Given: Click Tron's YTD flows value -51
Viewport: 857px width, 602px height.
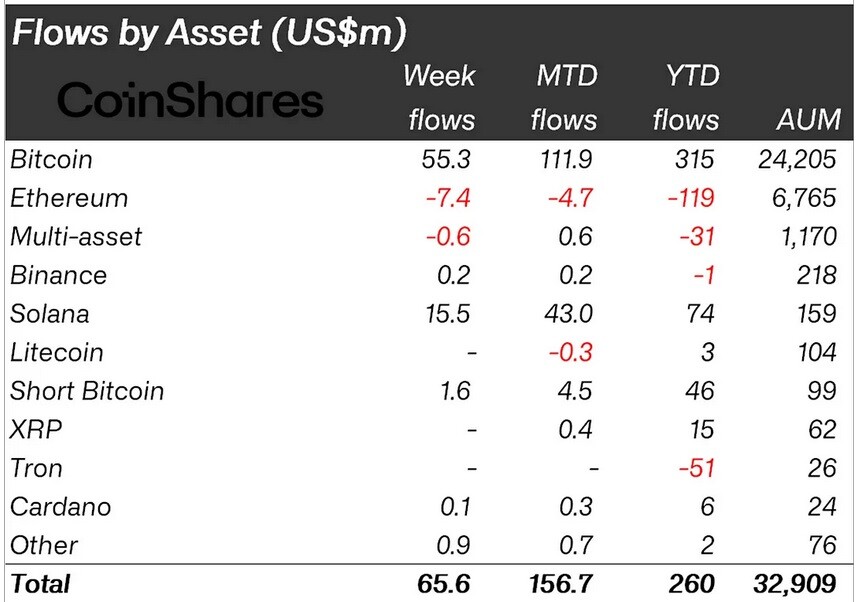Looking at the screenshot, I should click(x=696, y=468).
